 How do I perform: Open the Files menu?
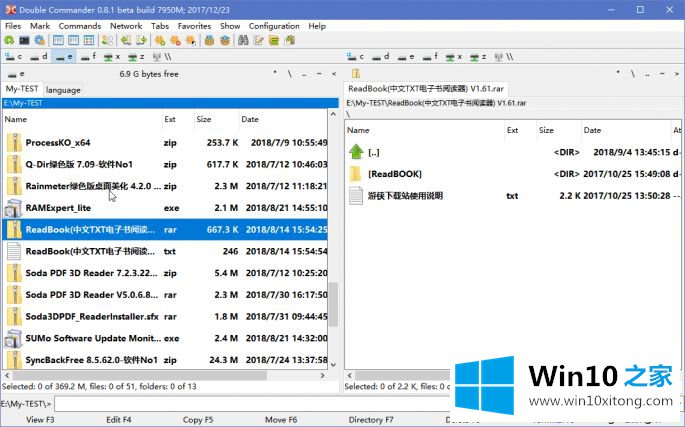tap(13, 26)
